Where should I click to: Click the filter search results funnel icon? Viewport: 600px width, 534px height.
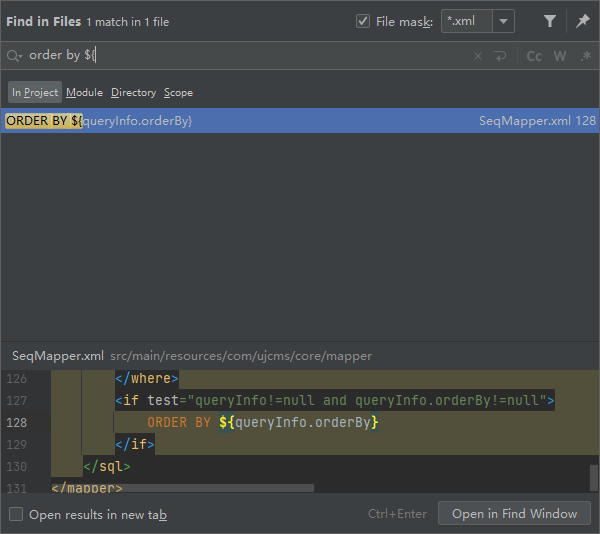coord(549,21)
